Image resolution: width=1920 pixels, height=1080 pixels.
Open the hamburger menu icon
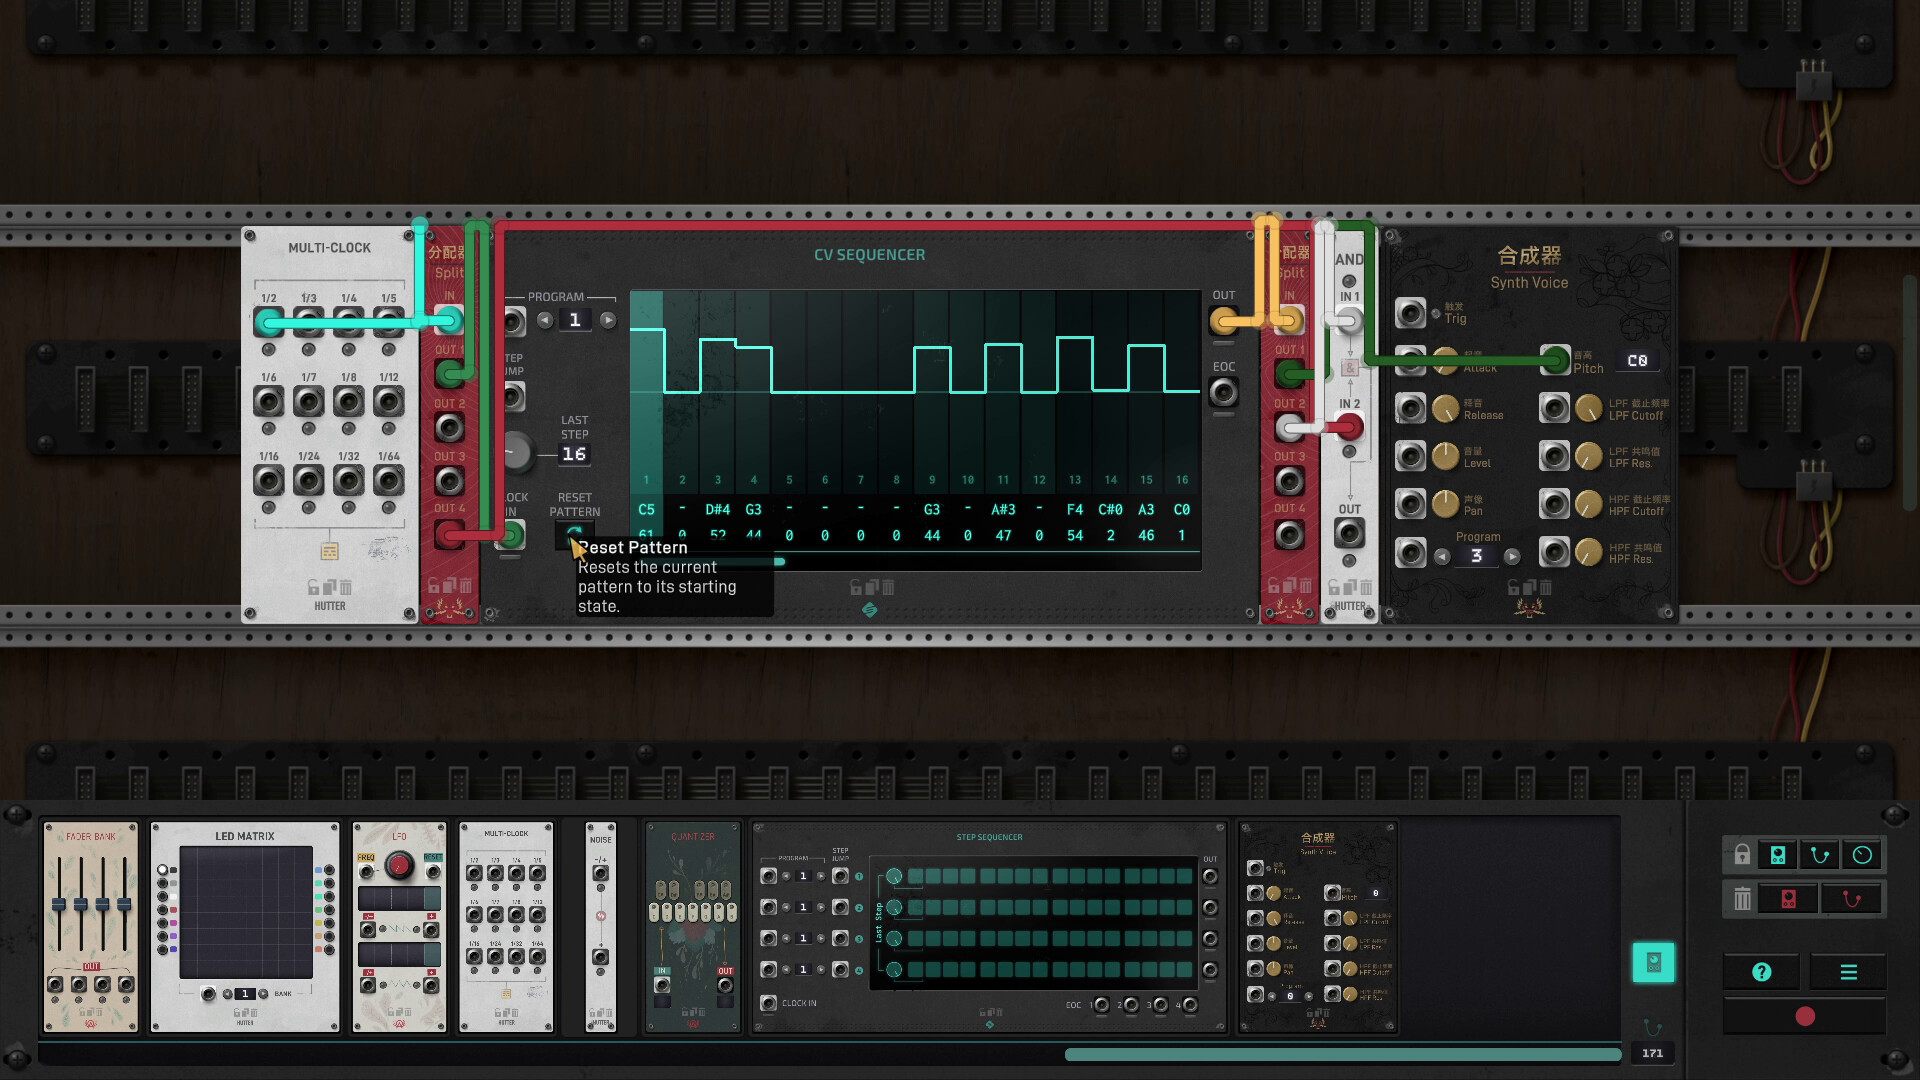point(1849,971)
